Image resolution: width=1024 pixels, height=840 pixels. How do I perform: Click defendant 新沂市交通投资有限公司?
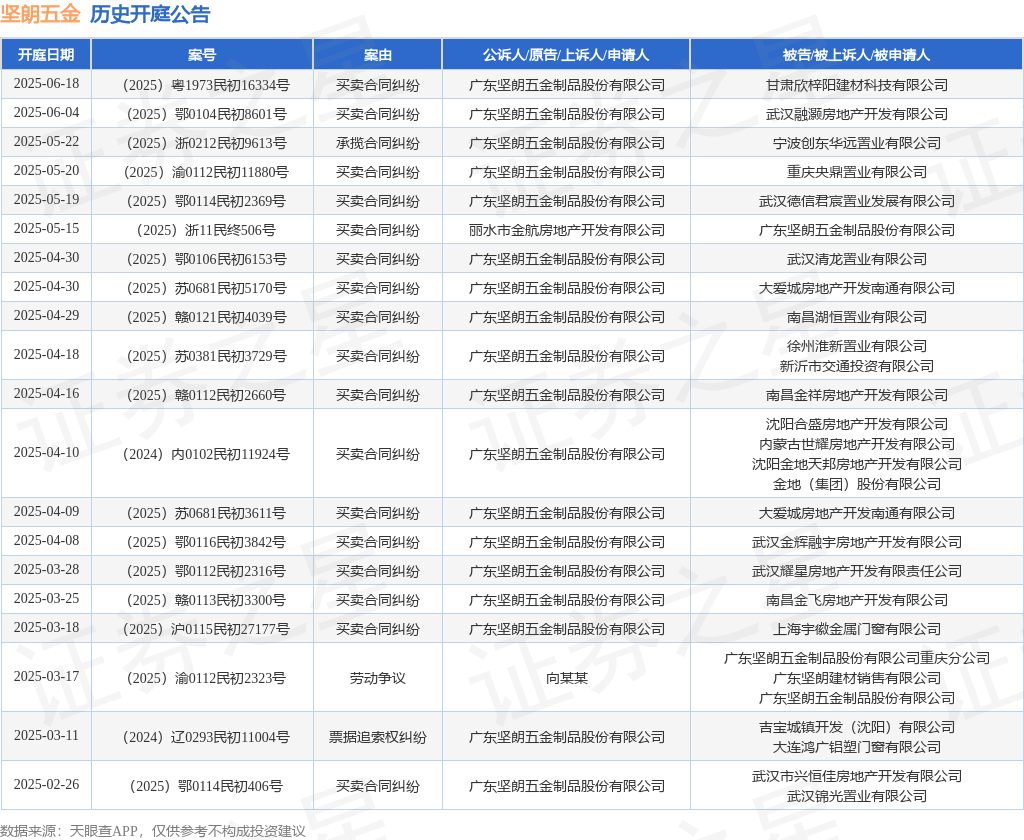tap(857, 366)
